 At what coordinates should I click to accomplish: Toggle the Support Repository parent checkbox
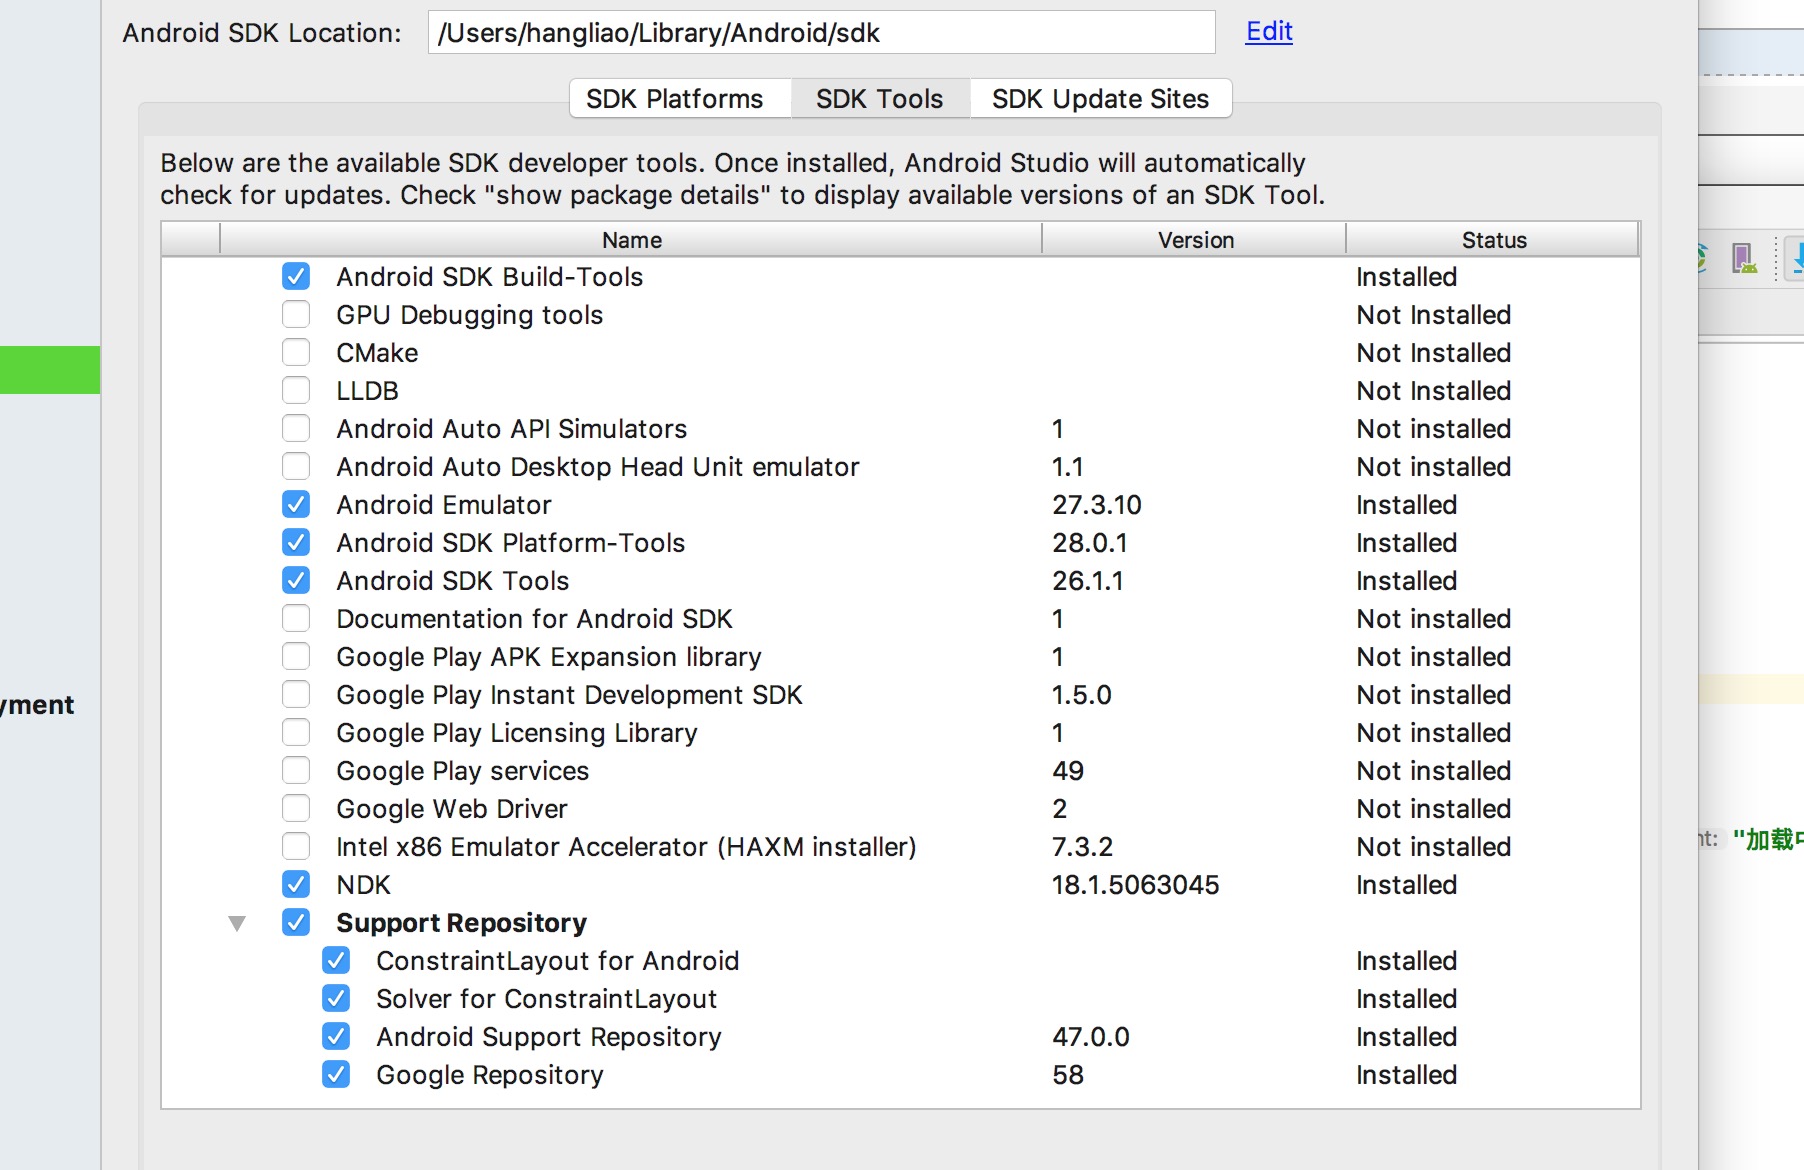click(x=296, y=922)
